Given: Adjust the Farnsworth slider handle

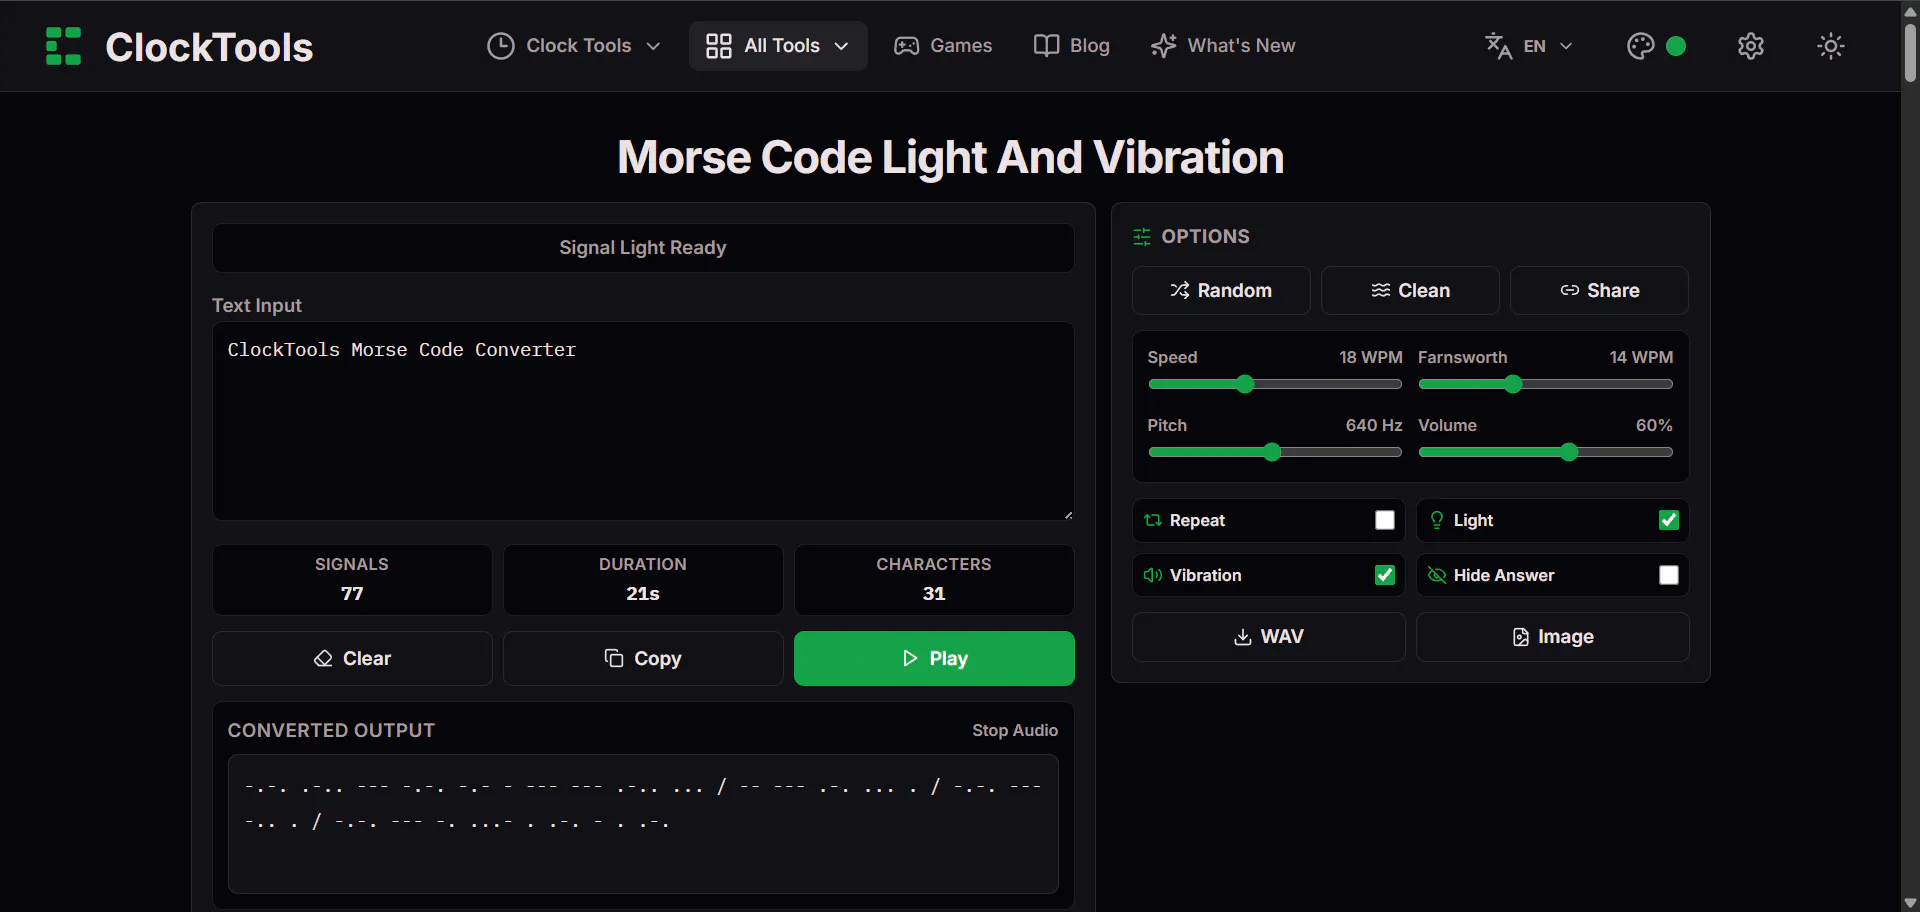Looking at the screenshot, I should (1513, 384).
